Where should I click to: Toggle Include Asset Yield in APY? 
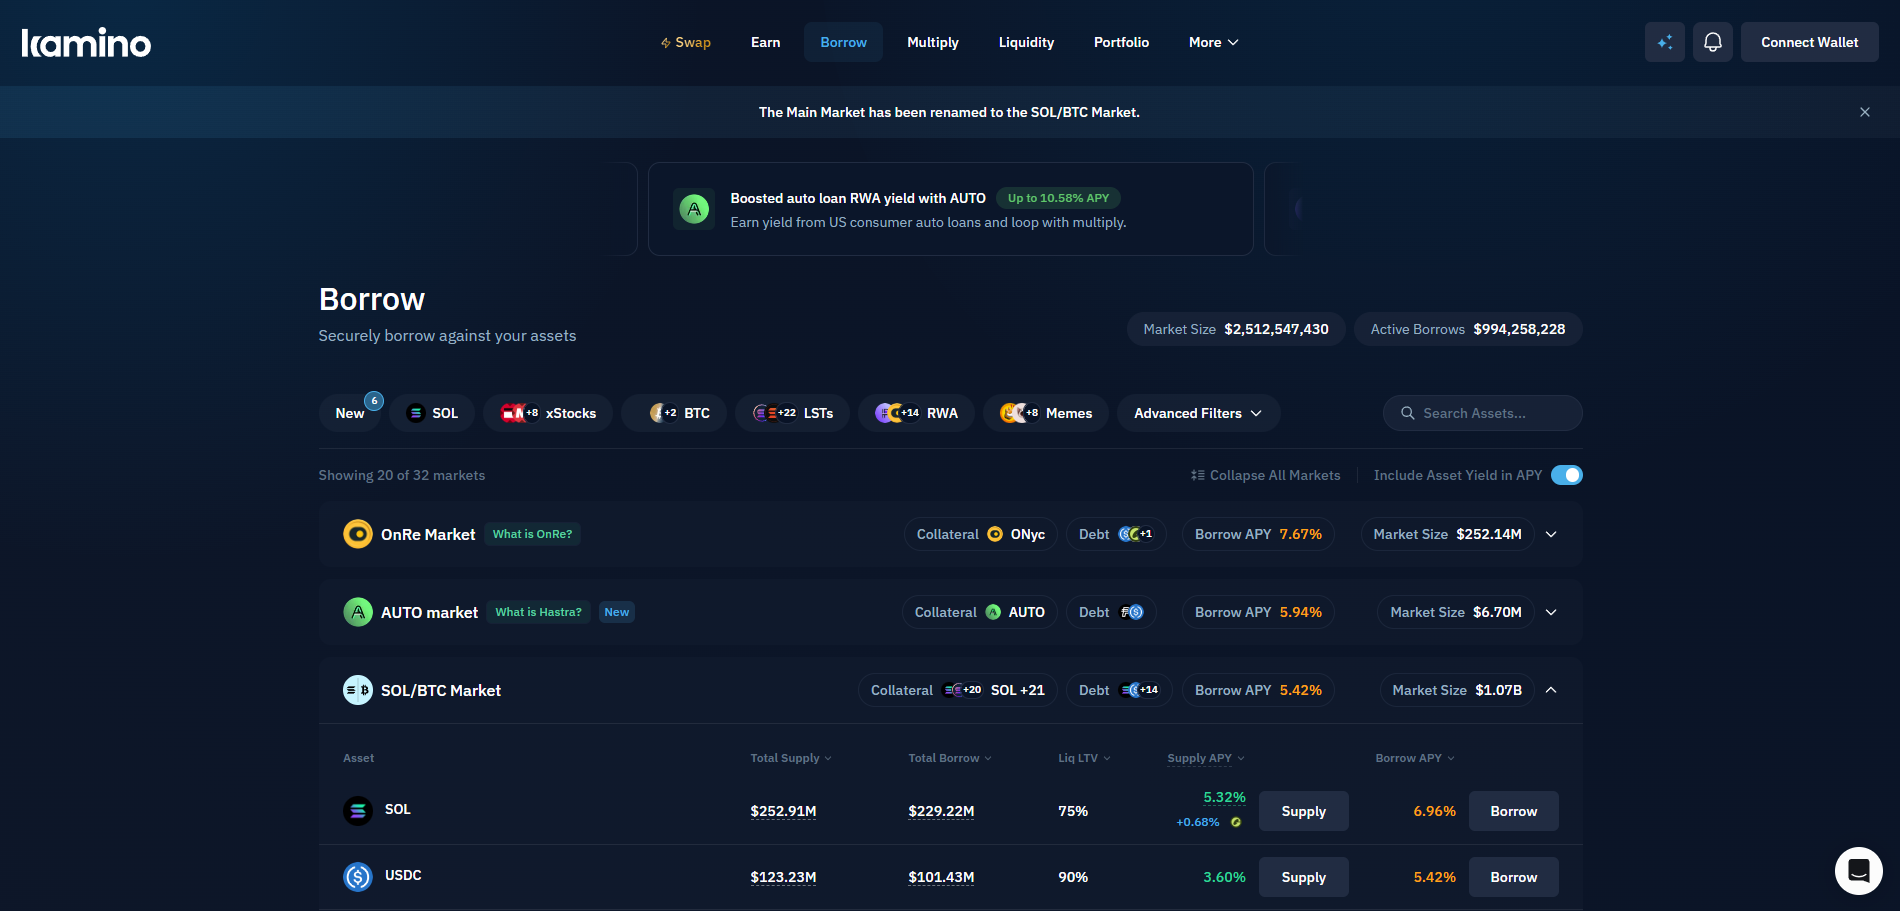[1567, 475]
